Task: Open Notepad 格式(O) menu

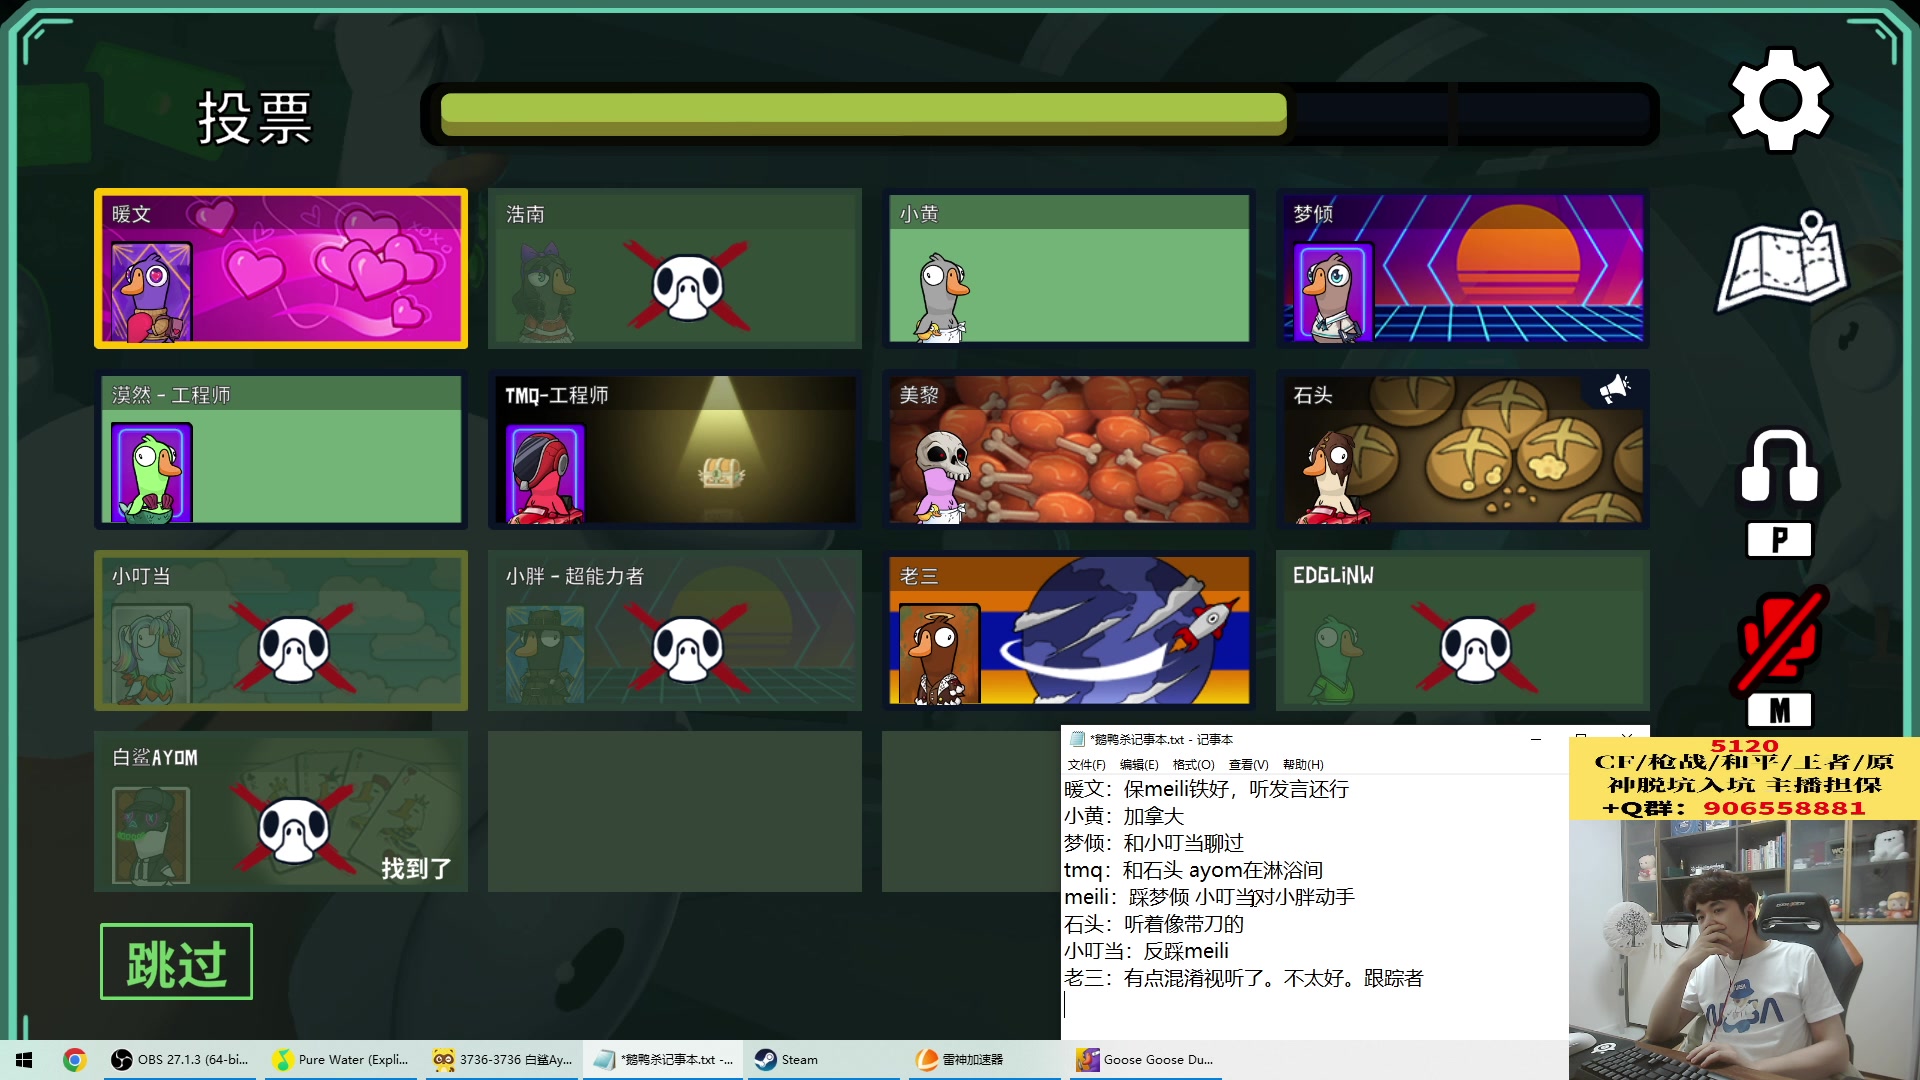Action: [x=1193, y=765]
